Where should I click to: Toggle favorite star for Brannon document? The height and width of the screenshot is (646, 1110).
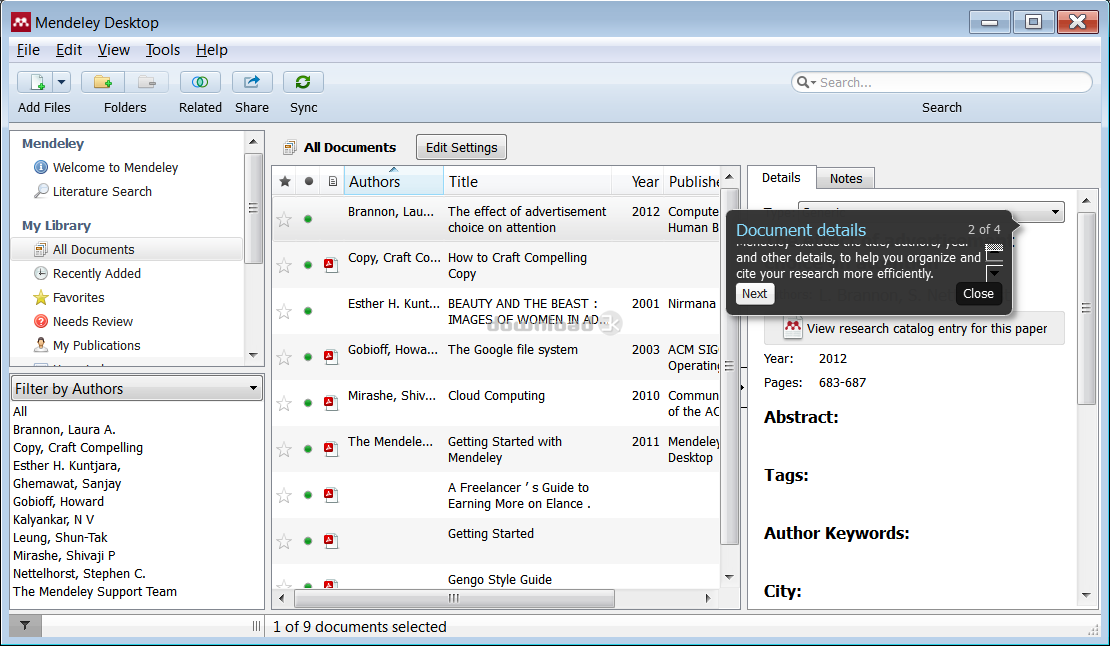pos(284,219)
